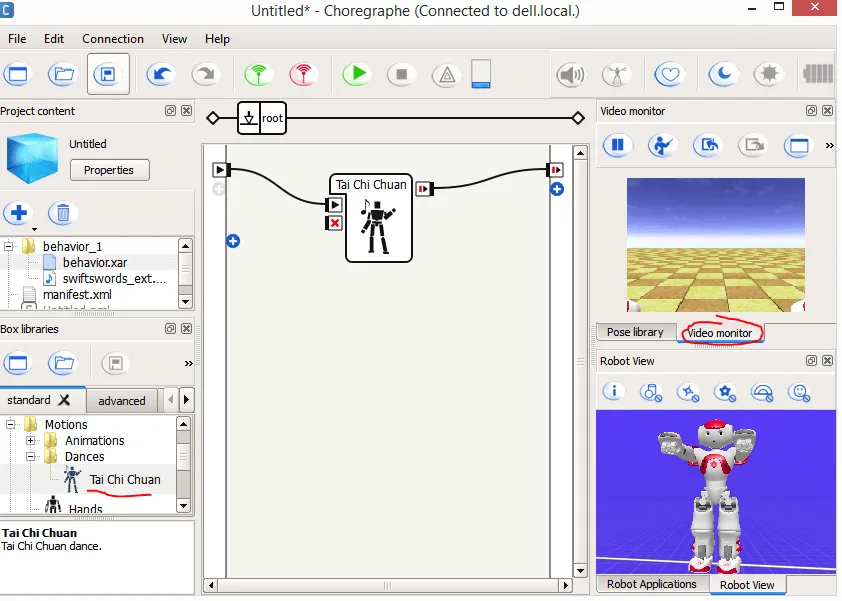Select the swiftswords_ext audio file
This screenshot has height=601, width=842.
pyautogui.click(x=114, y=279)
